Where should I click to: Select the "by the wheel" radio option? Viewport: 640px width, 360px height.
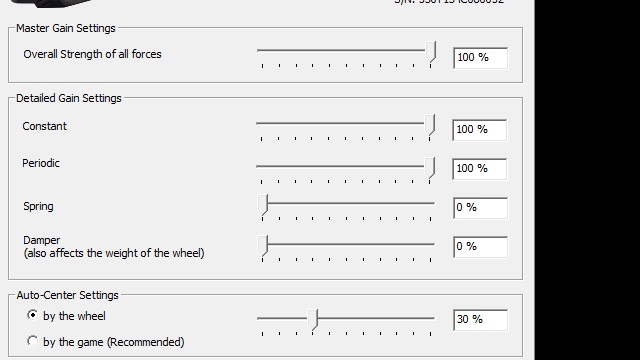[x=32, y=315]
